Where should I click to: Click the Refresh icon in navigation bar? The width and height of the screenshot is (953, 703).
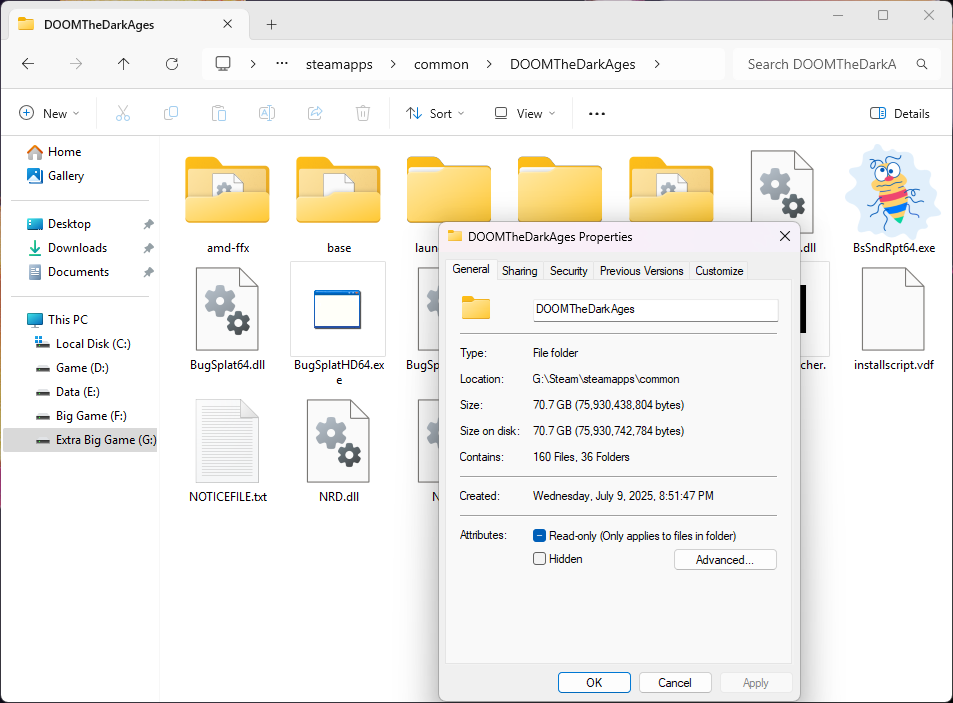point(172,64)
